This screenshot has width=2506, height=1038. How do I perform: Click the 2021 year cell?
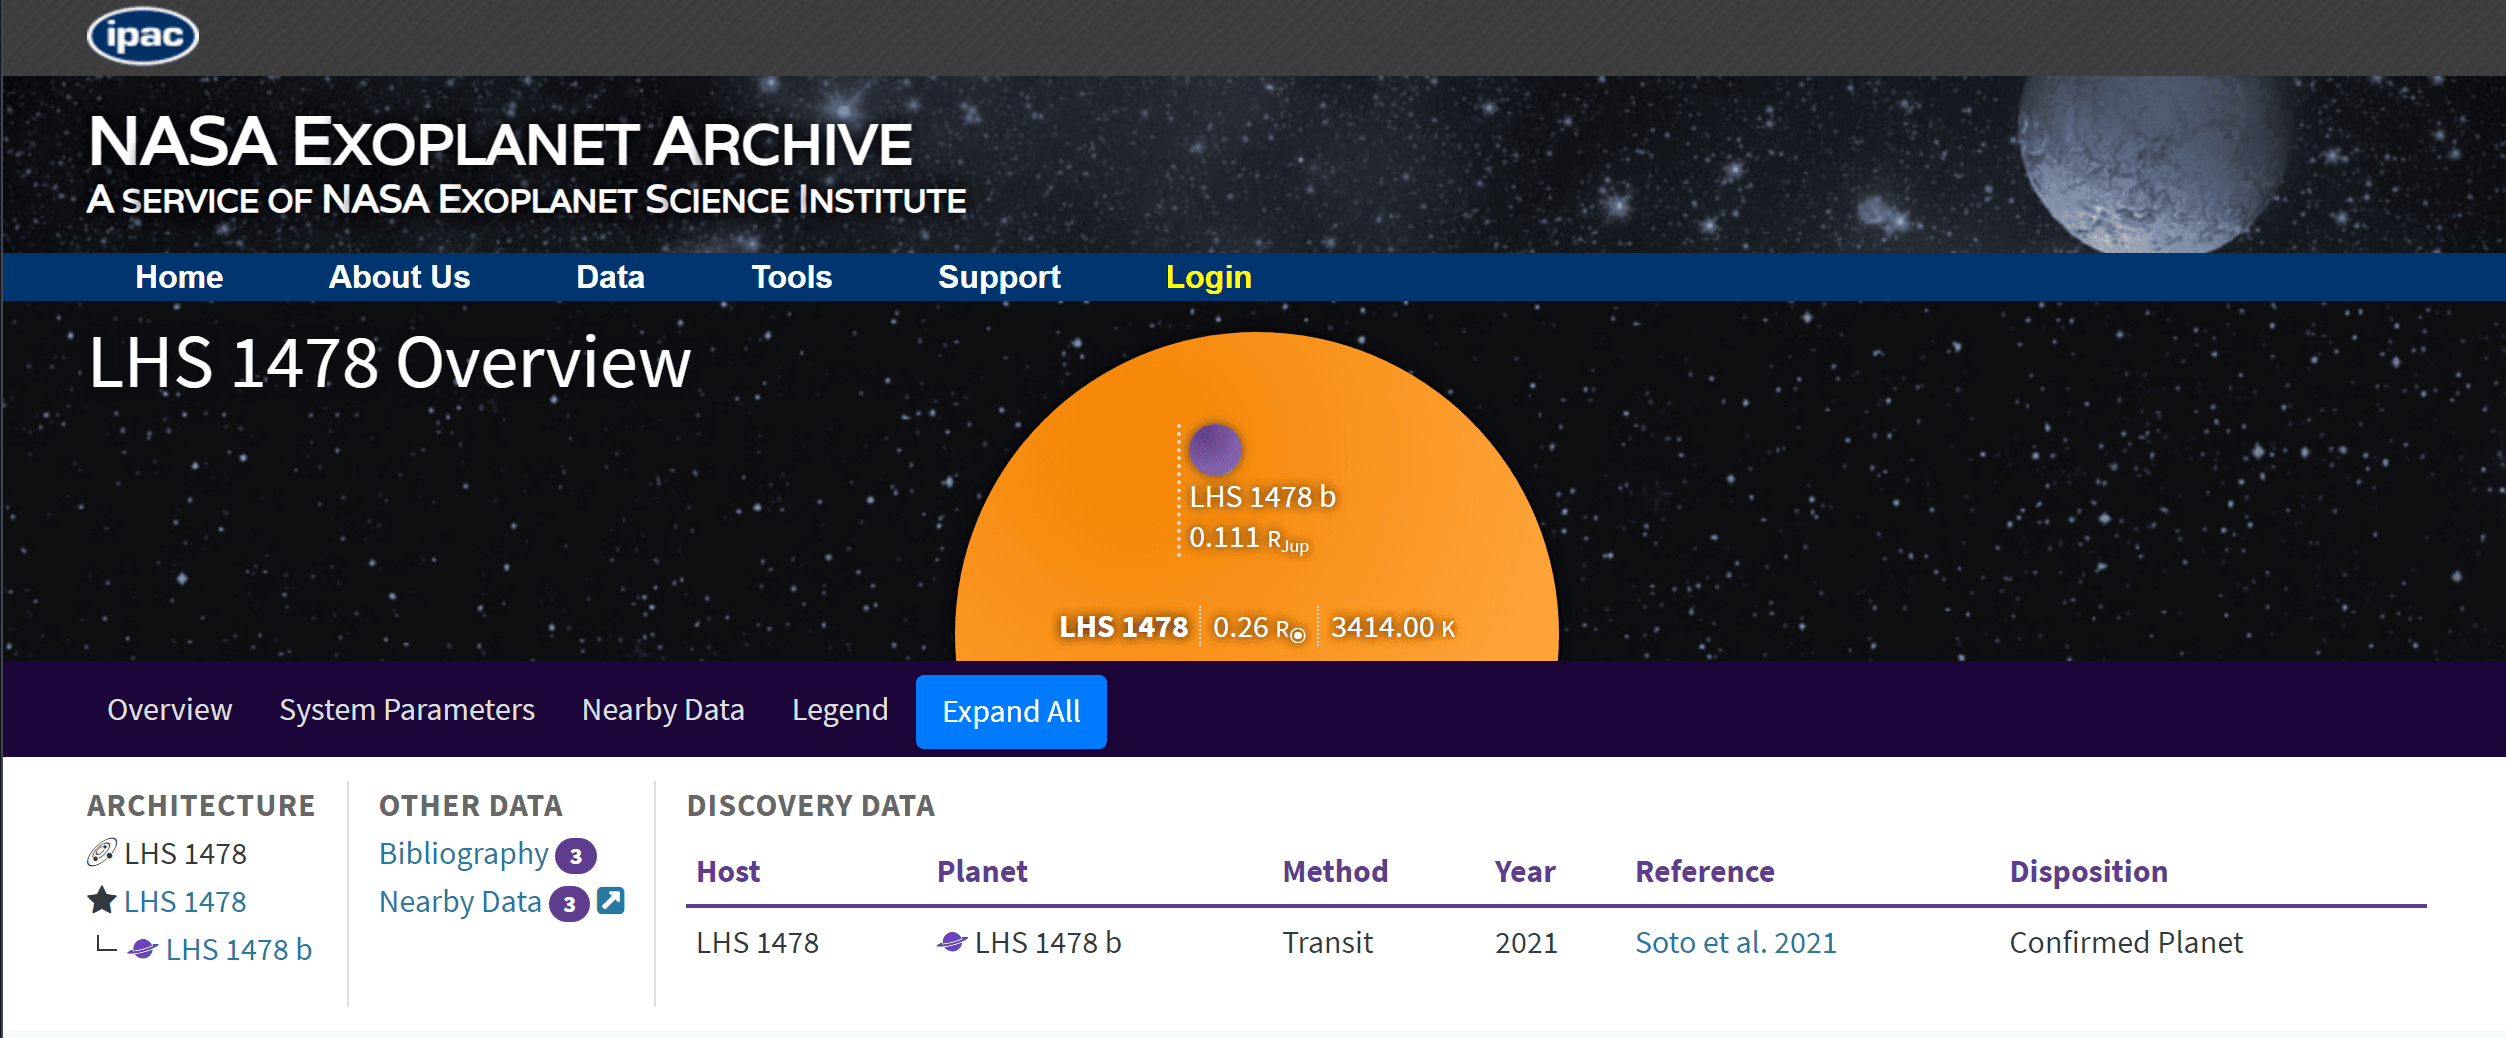pos(1526,943)
